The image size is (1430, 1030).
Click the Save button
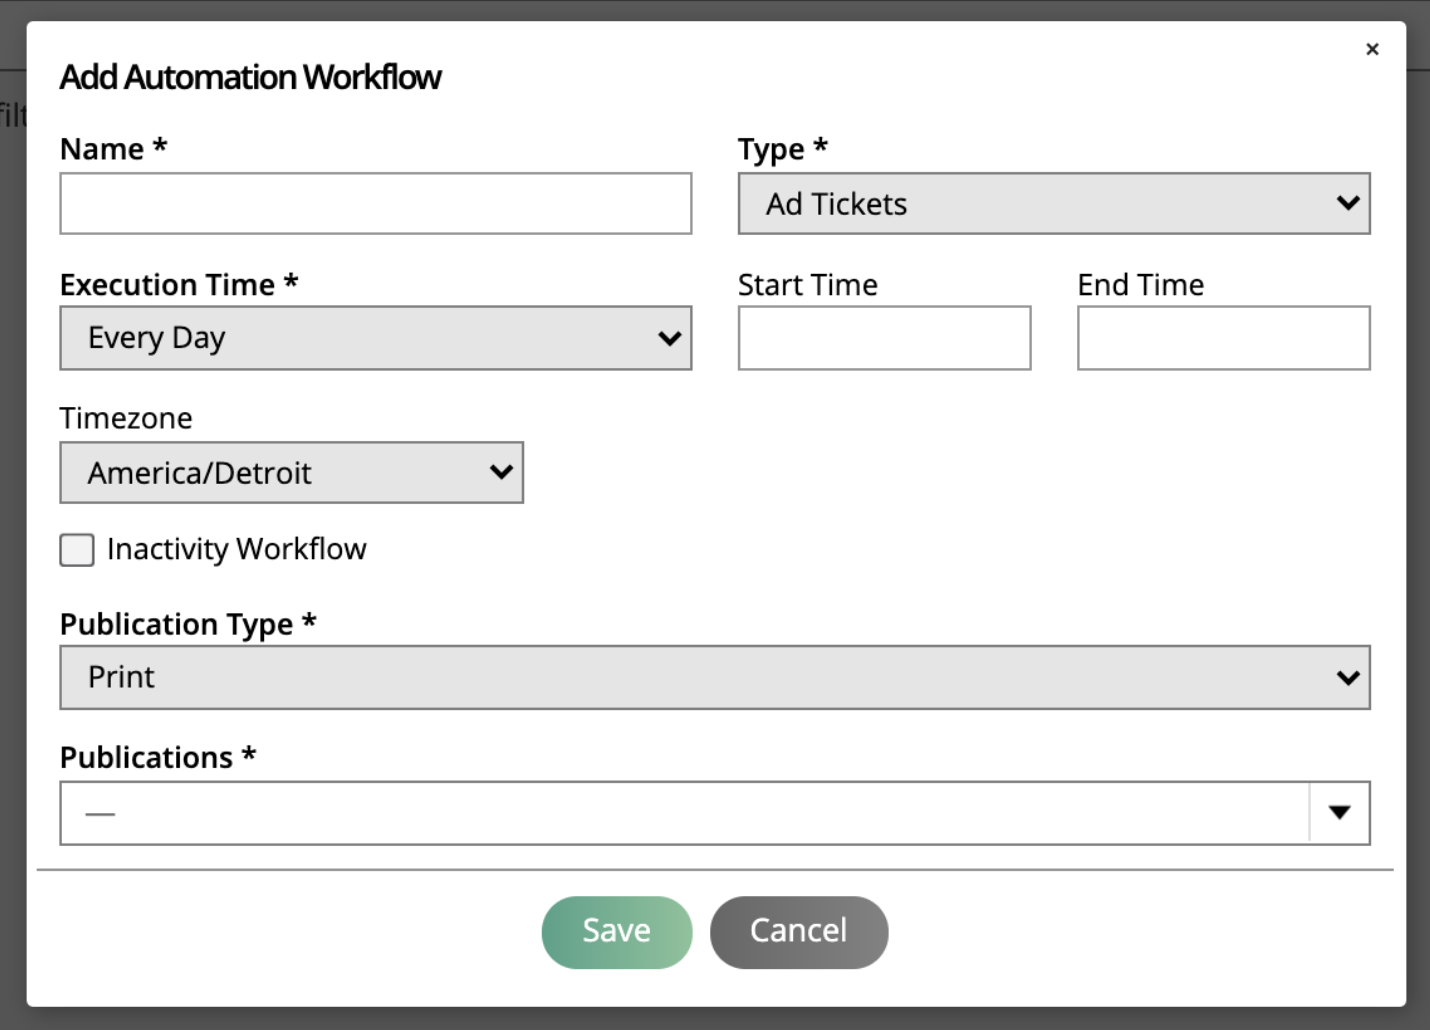pyautogui.click(x=616, y=931)
